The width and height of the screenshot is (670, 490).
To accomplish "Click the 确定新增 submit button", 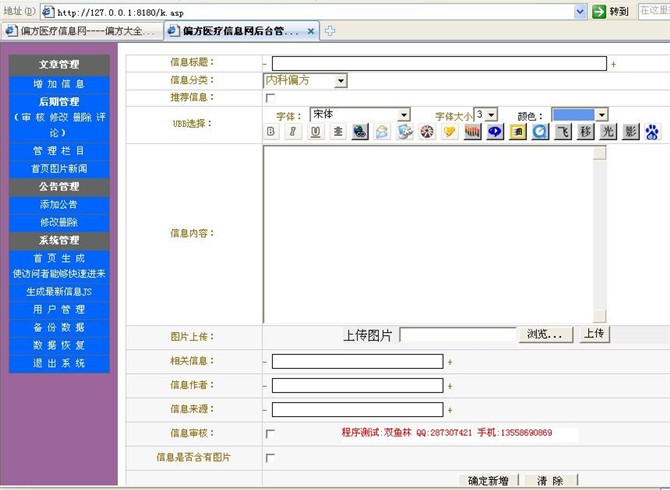I will (488, 480).
